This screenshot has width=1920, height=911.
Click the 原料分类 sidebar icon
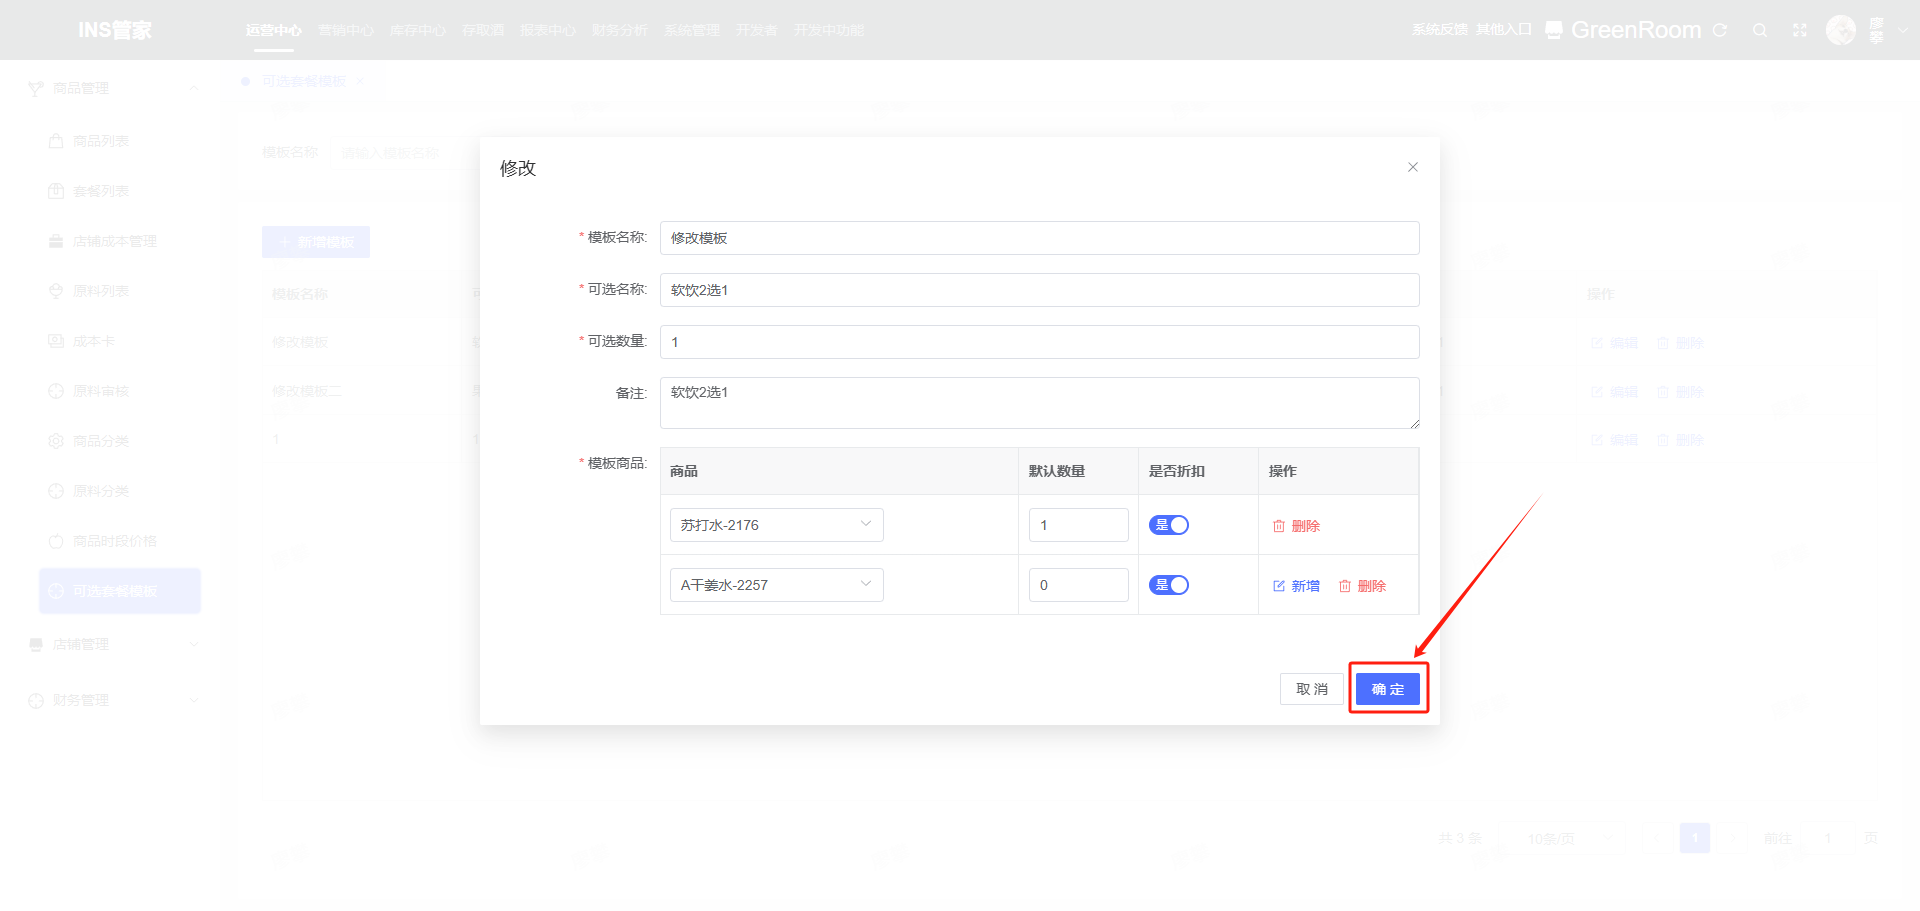coord(56,491)
